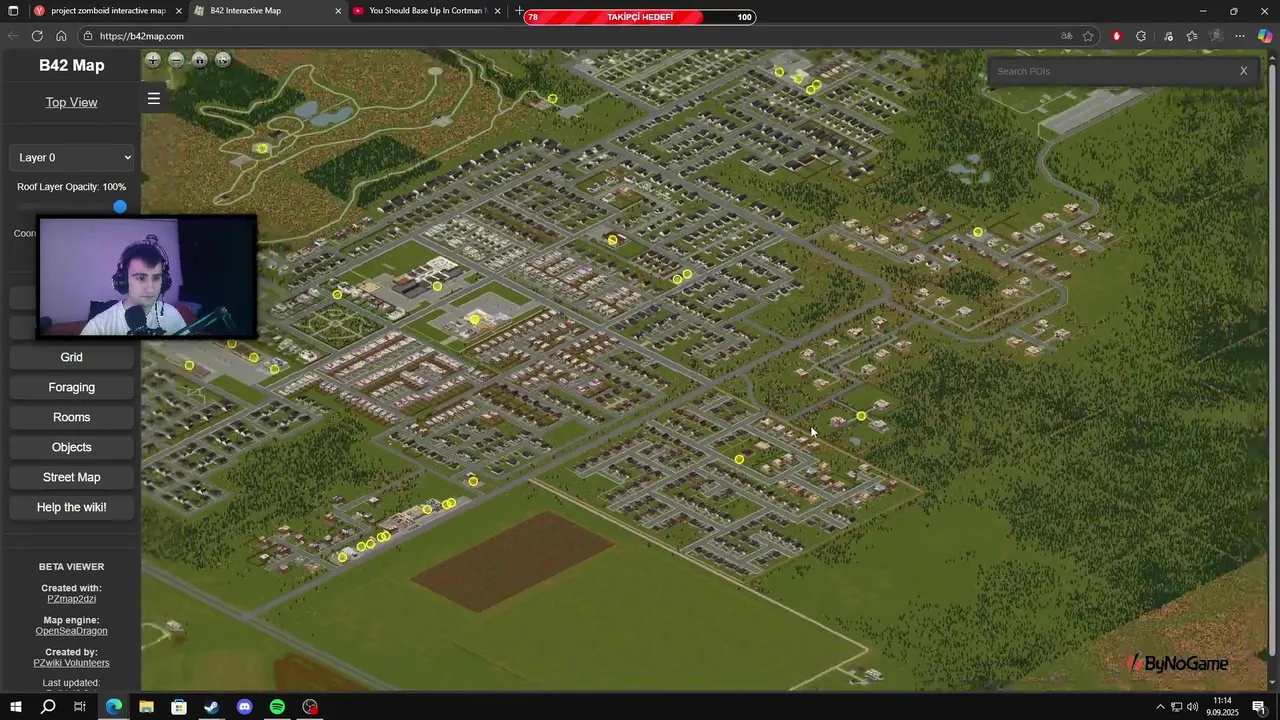The image size is (1280, 720).
Task: Click the map home view icon
Action: coord(200,60)
